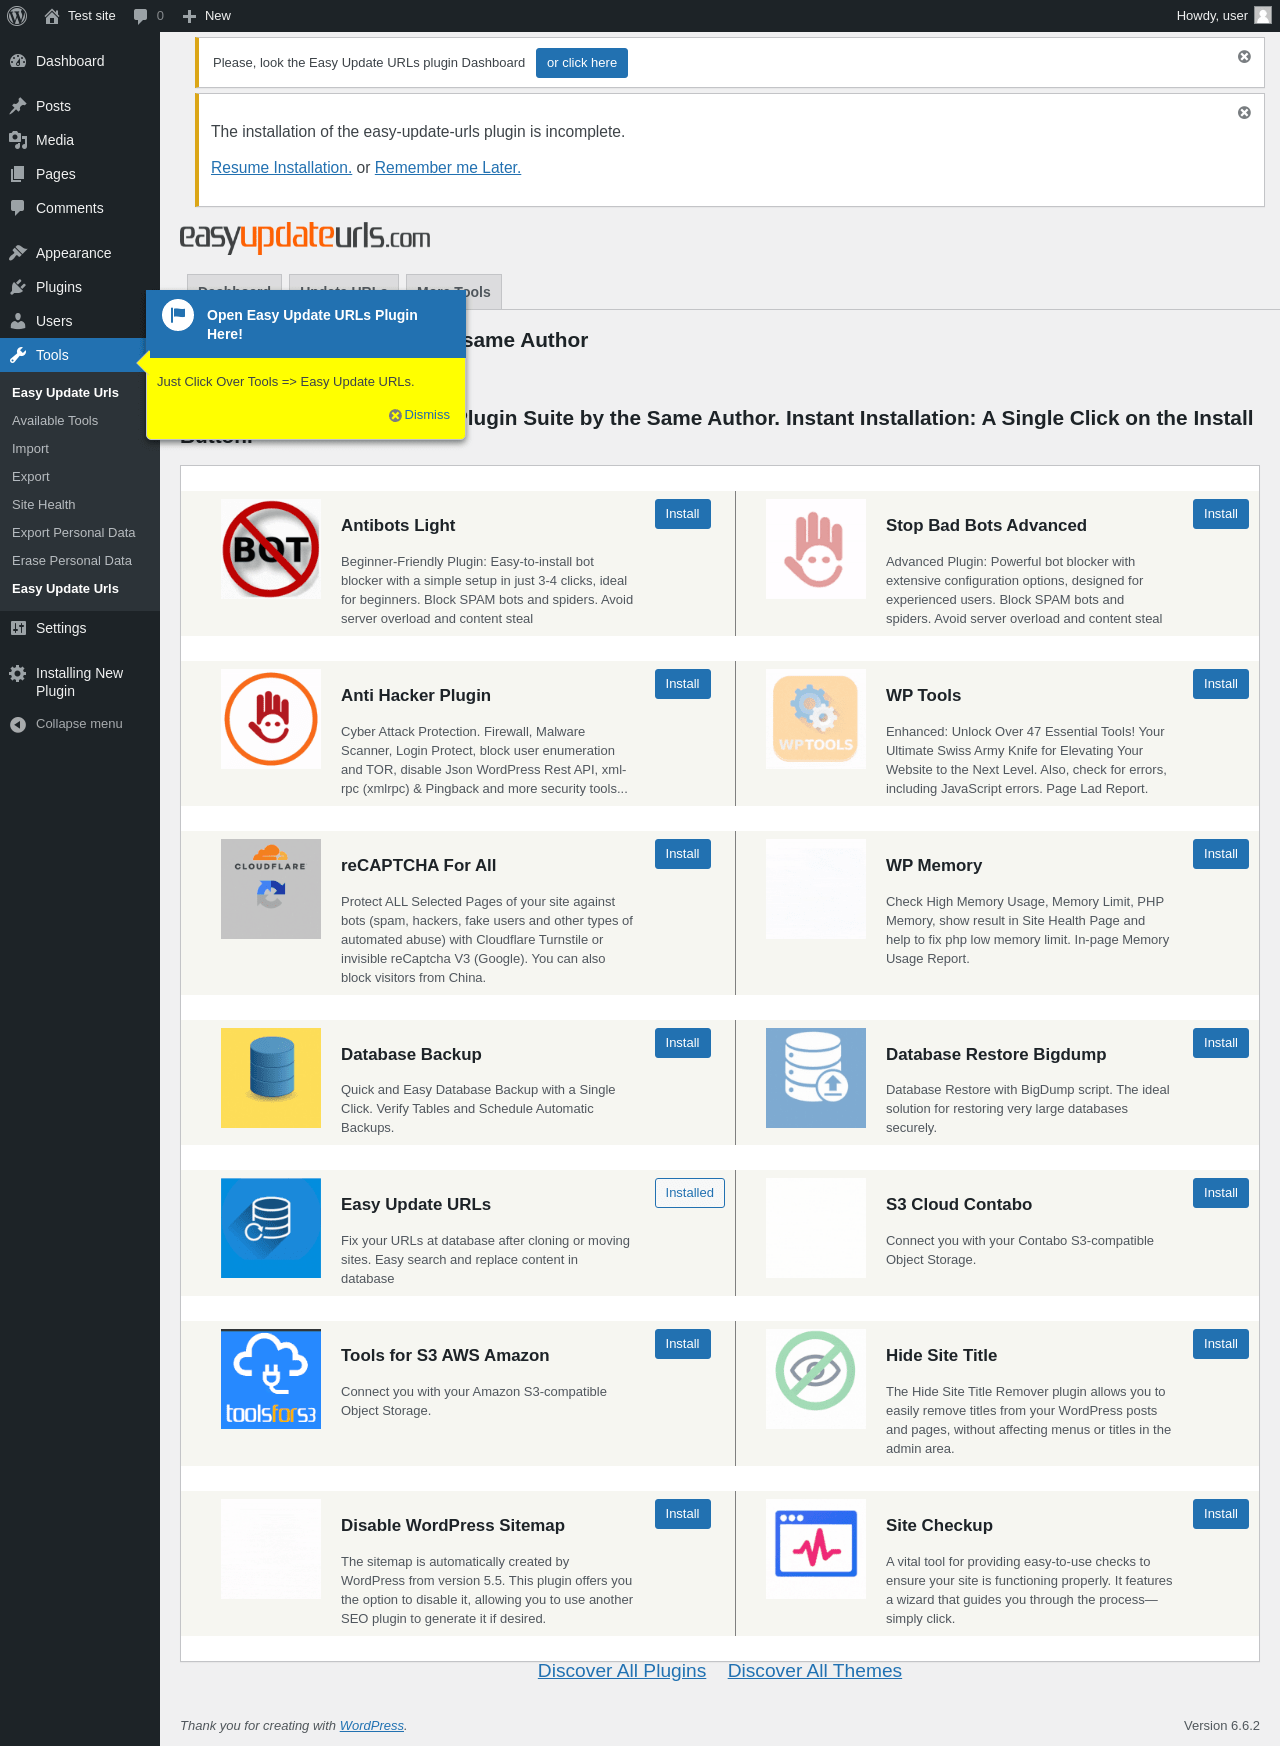
Task: Dismiss the incomplete installation notice
Action: pos(1244,113)
